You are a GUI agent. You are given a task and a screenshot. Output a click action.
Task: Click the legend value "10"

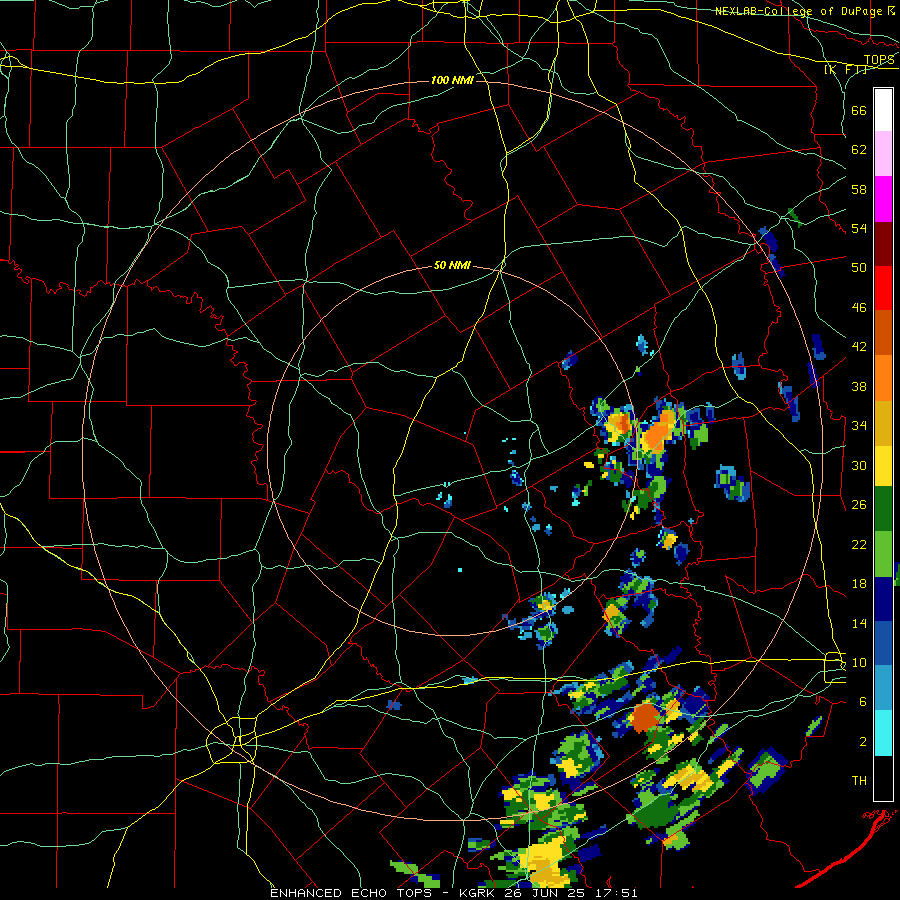[859, 662]
